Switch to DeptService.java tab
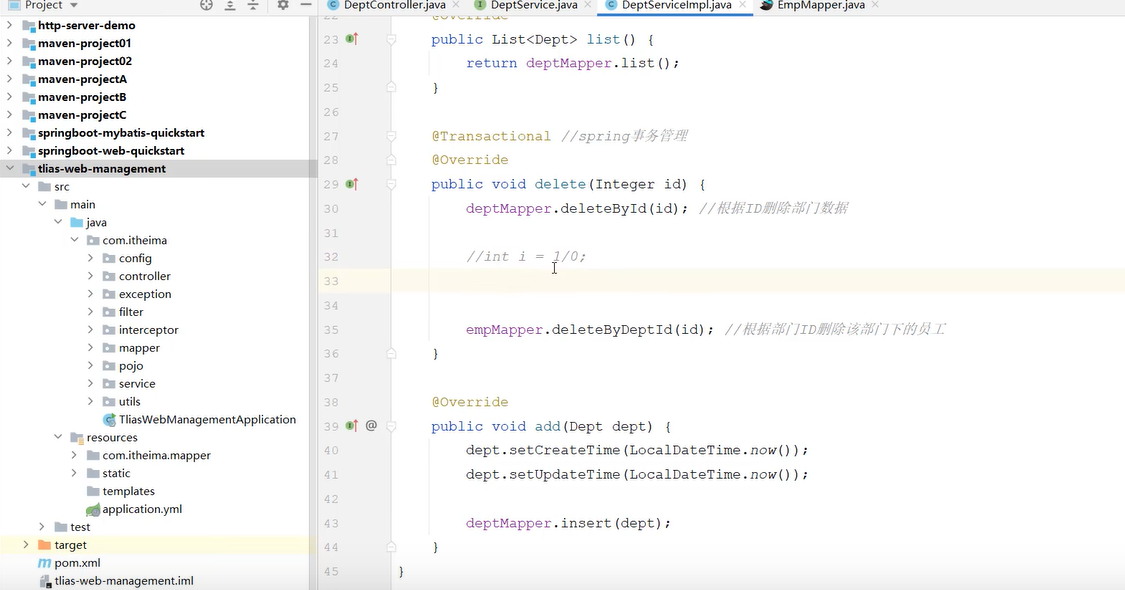Viewport: 1125px width, 590px height. 534,5
